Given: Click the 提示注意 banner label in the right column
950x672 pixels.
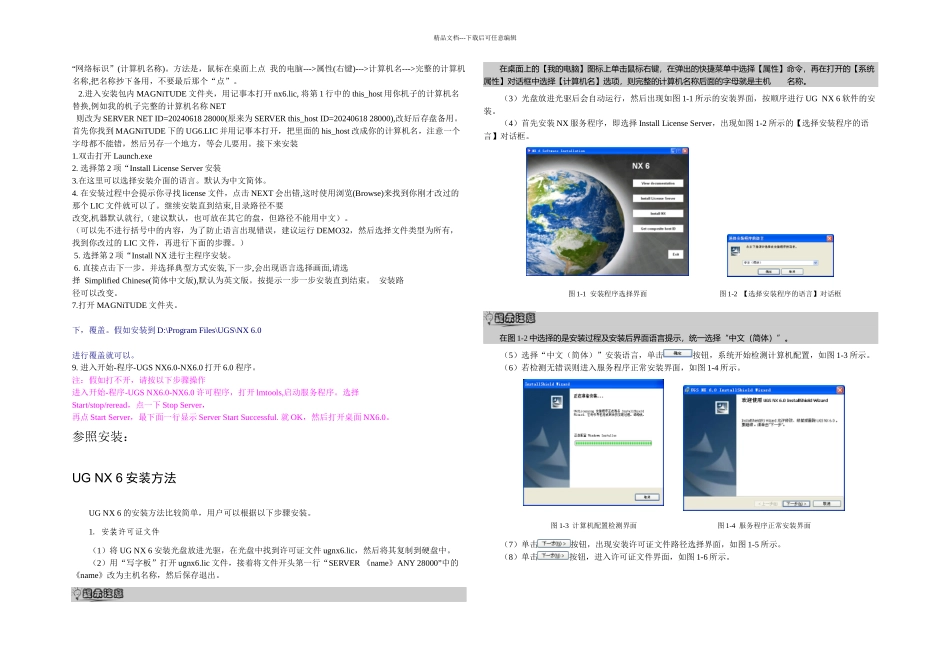Looking at the screenshot, I should coord(514,318).
